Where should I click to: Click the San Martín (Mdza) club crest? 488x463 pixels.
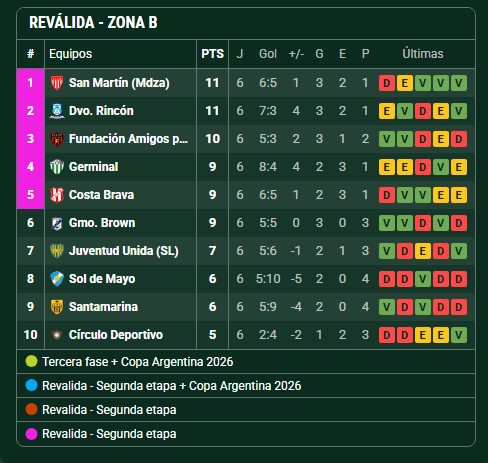point(57,83)
